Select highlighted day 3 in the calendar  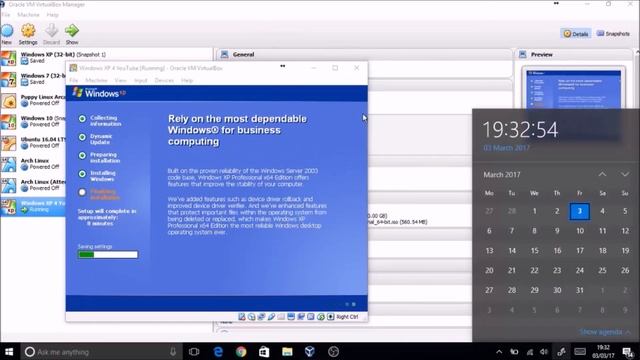[x=580, y=211]
